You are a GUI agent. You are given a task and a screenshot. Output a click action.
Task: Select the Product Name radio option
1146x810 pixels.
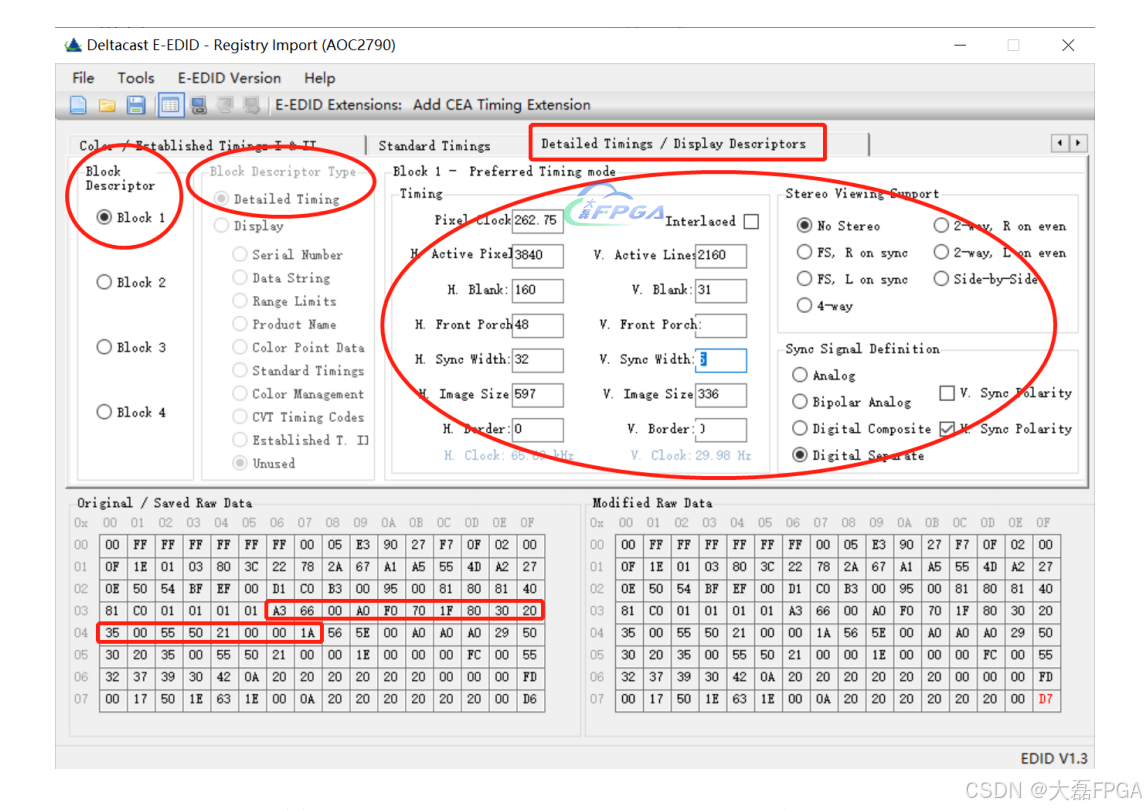click(240, 324)
